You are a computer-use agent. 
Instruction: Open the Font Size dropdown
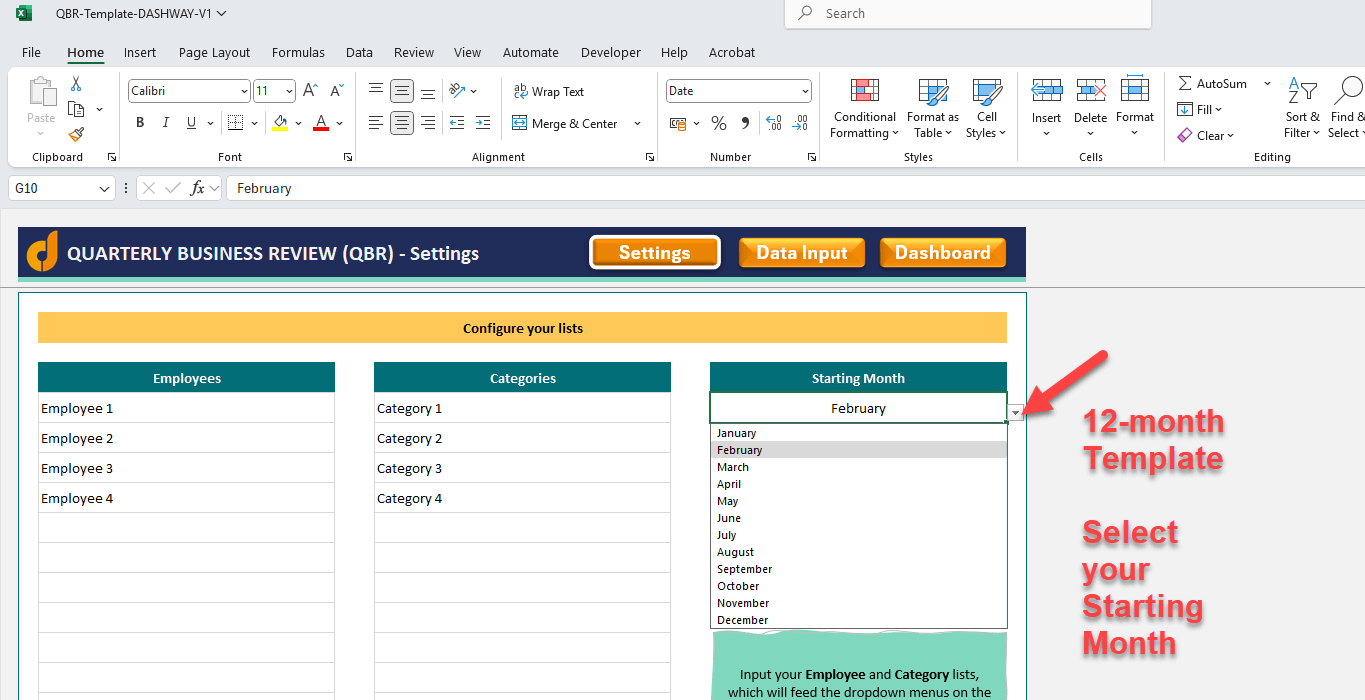pos(290,90)
